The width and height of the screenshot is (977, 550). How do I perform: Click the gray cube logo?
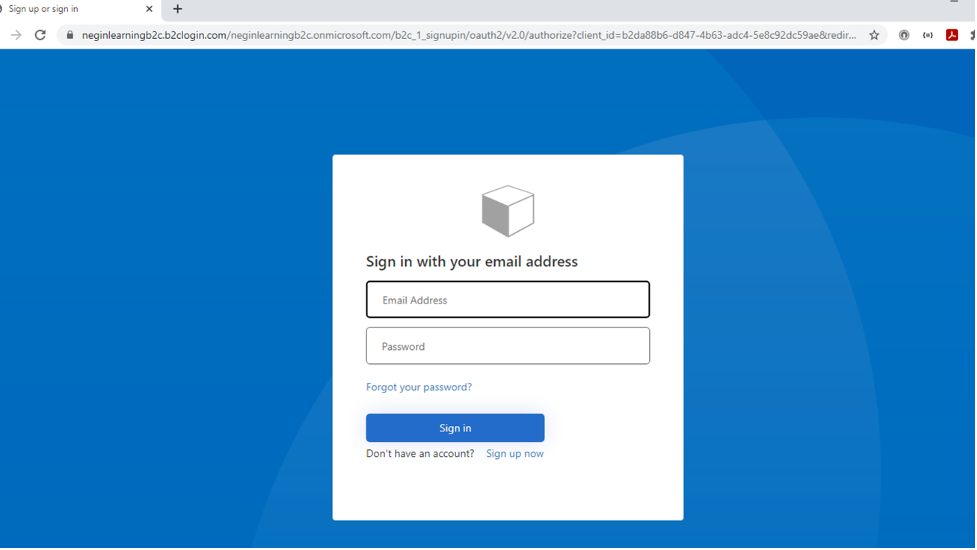click(x=508, y=211)
